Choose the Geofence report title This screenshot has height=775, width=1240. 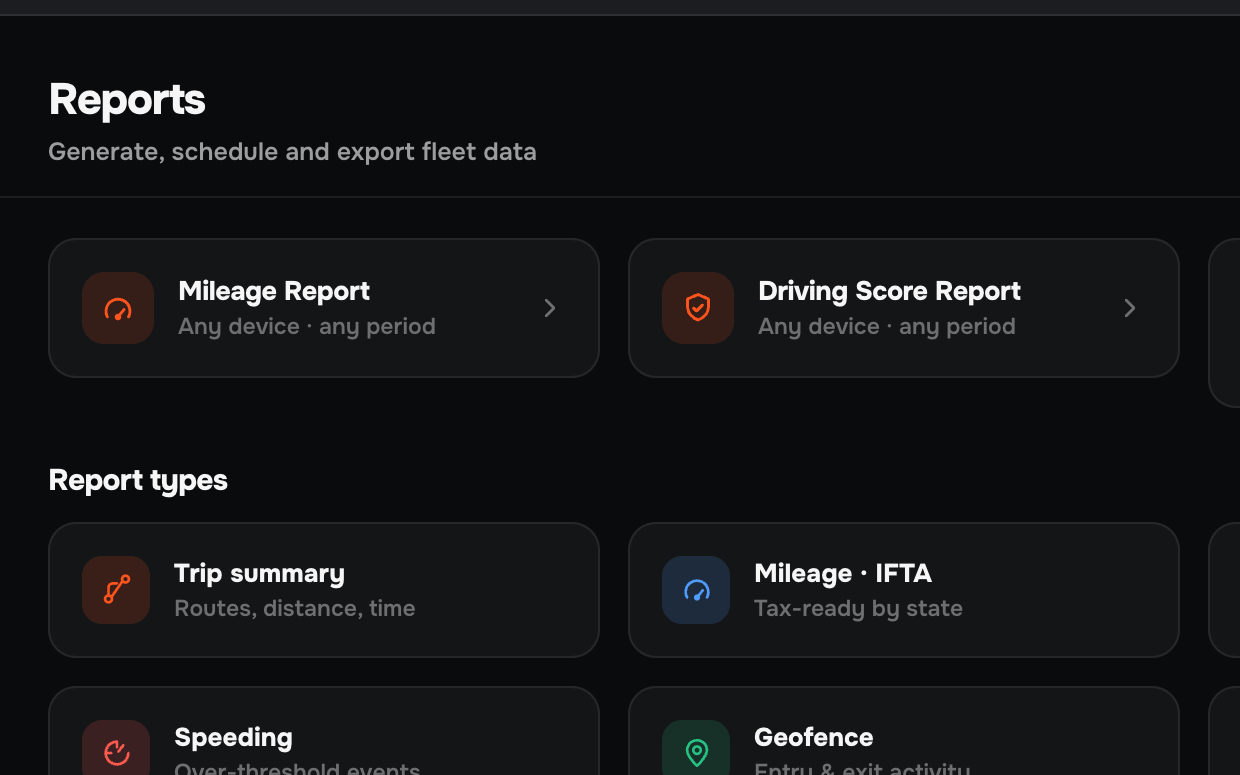tap(814, 737)
